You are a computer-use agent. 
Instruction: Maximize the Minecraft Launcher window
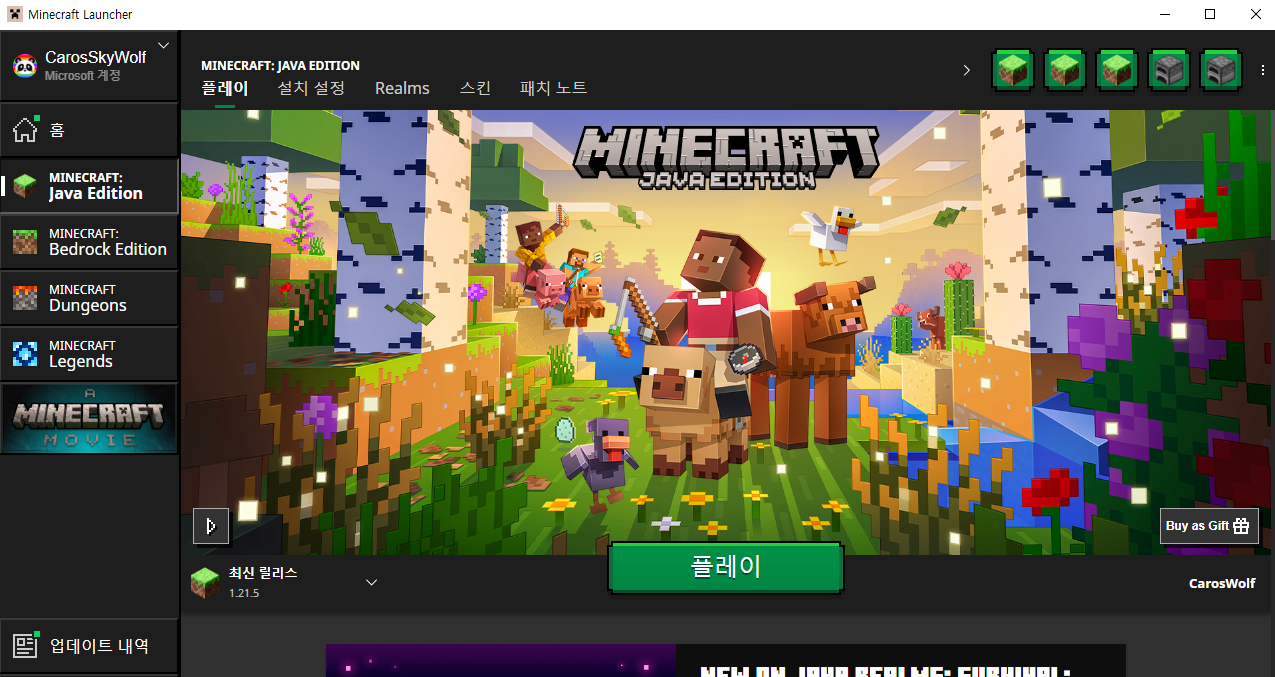[x=1210, y=14]
